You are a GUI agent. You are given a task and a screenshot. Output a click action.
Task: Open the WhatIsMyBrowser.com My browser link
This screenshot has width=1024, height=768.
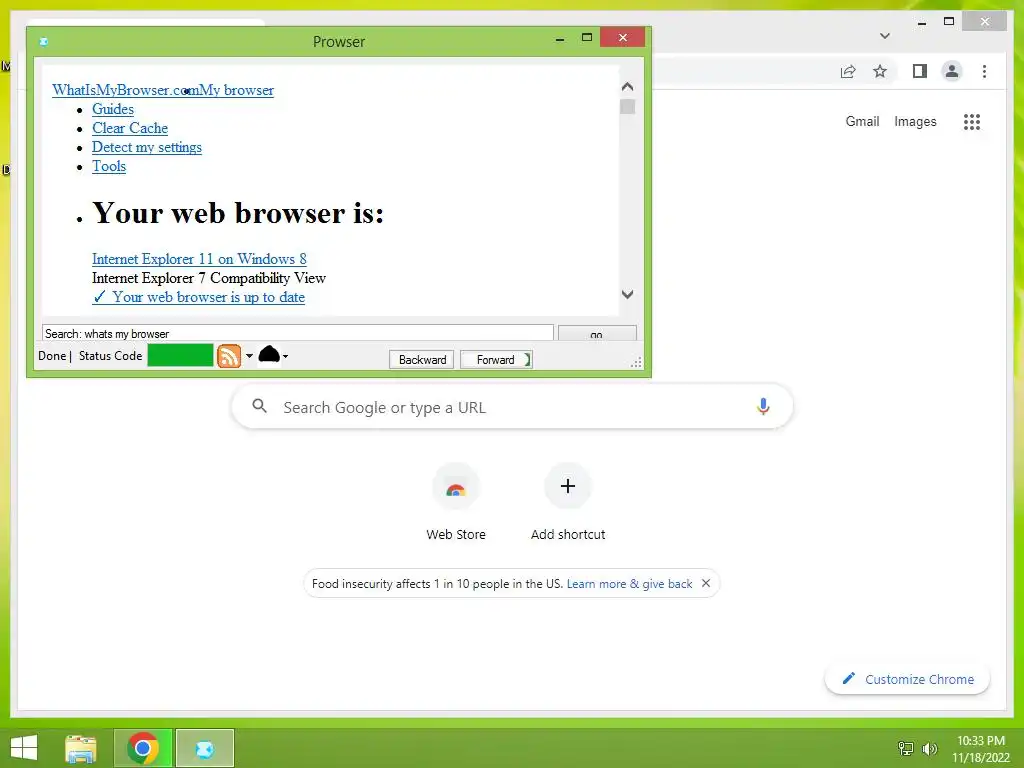coord(163,90)
